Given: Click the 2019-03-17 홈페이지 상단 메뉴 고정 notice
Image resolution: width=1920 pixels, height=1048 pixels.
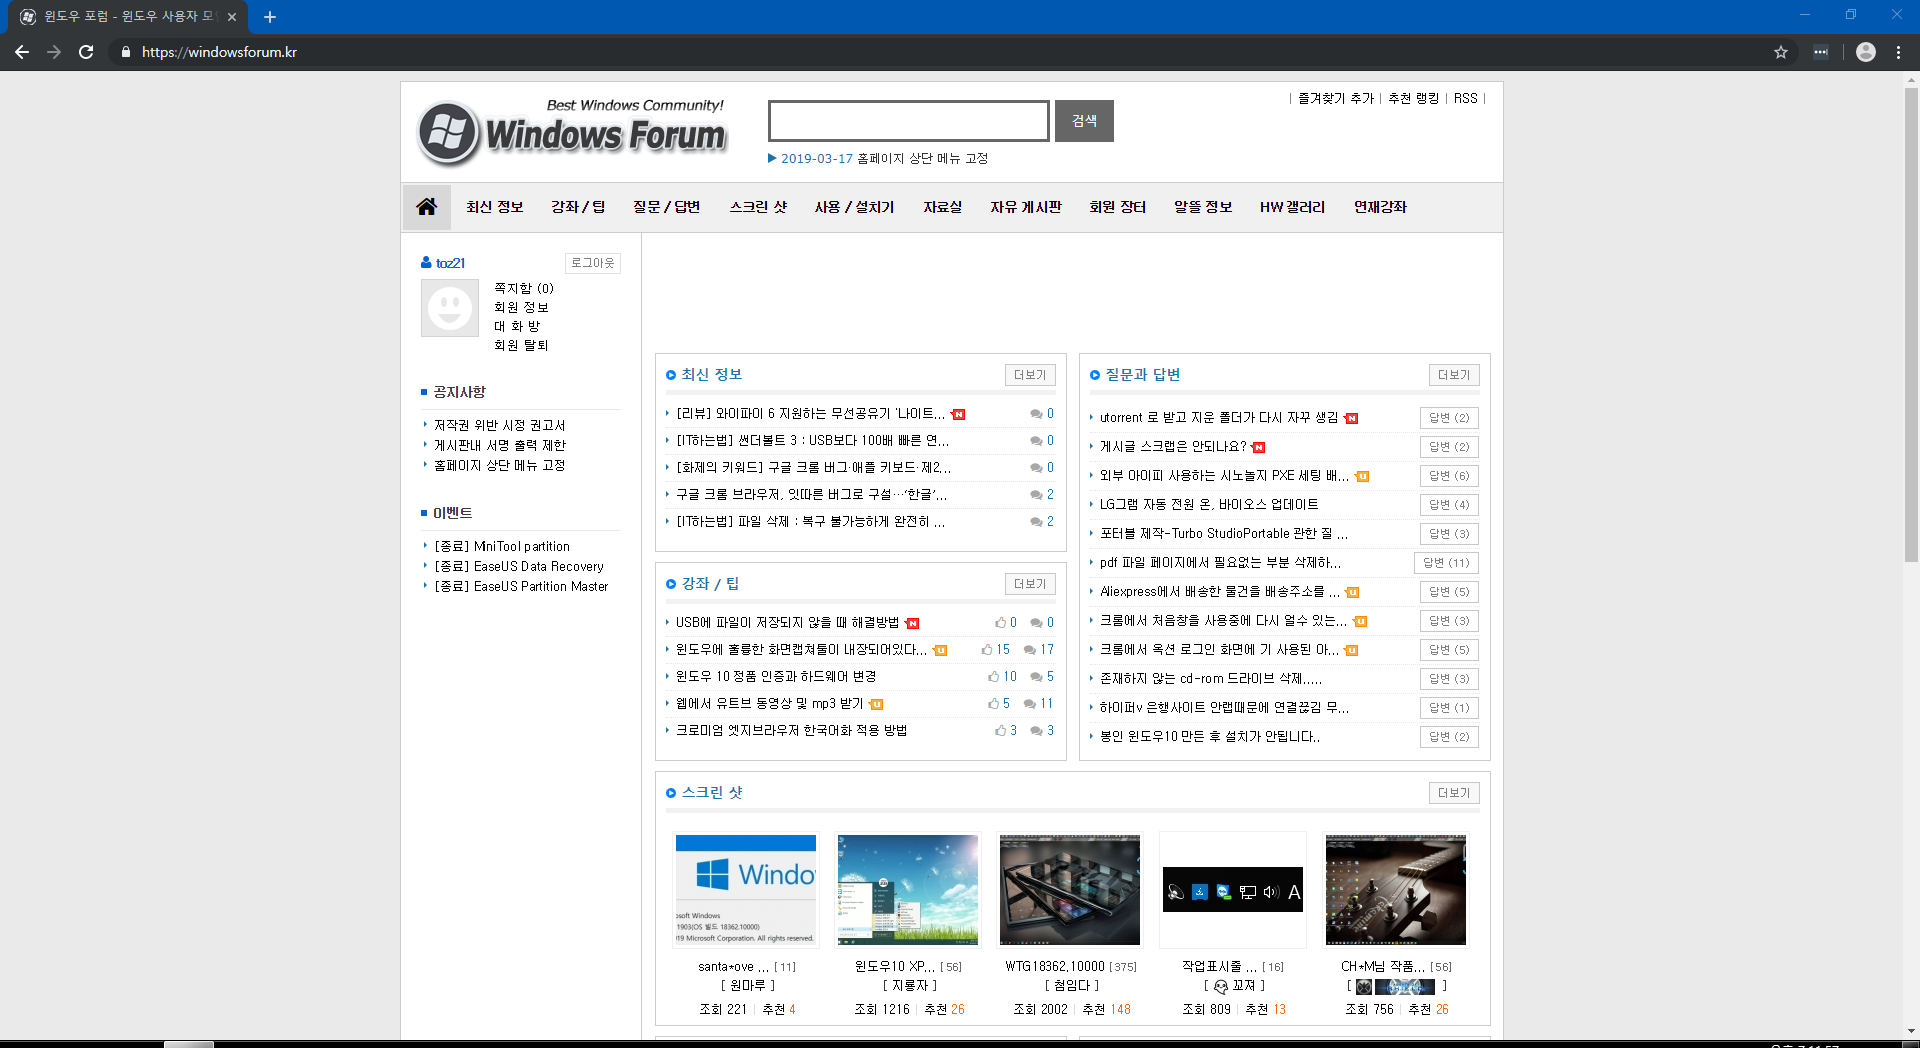Looking at the screenshot, I should coord(884,158).
